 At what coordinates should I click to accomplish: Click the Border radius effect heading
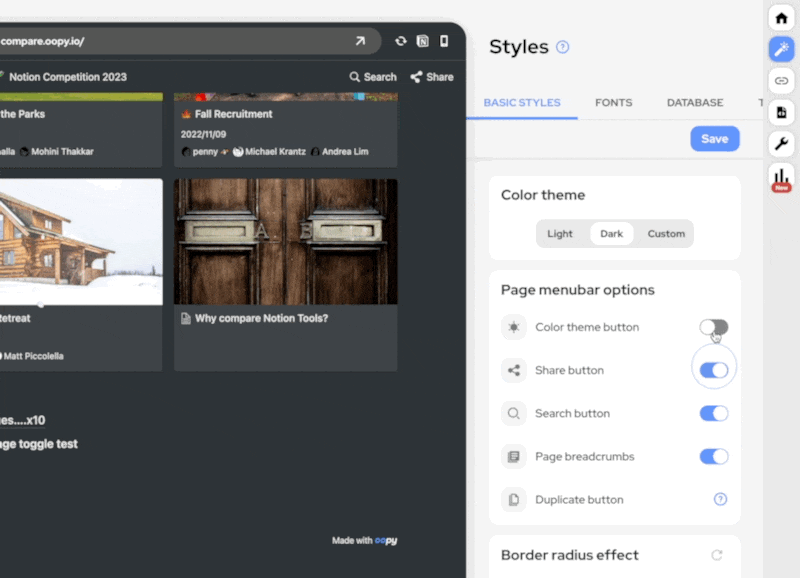pyautogui.click(x=569, y=555)
